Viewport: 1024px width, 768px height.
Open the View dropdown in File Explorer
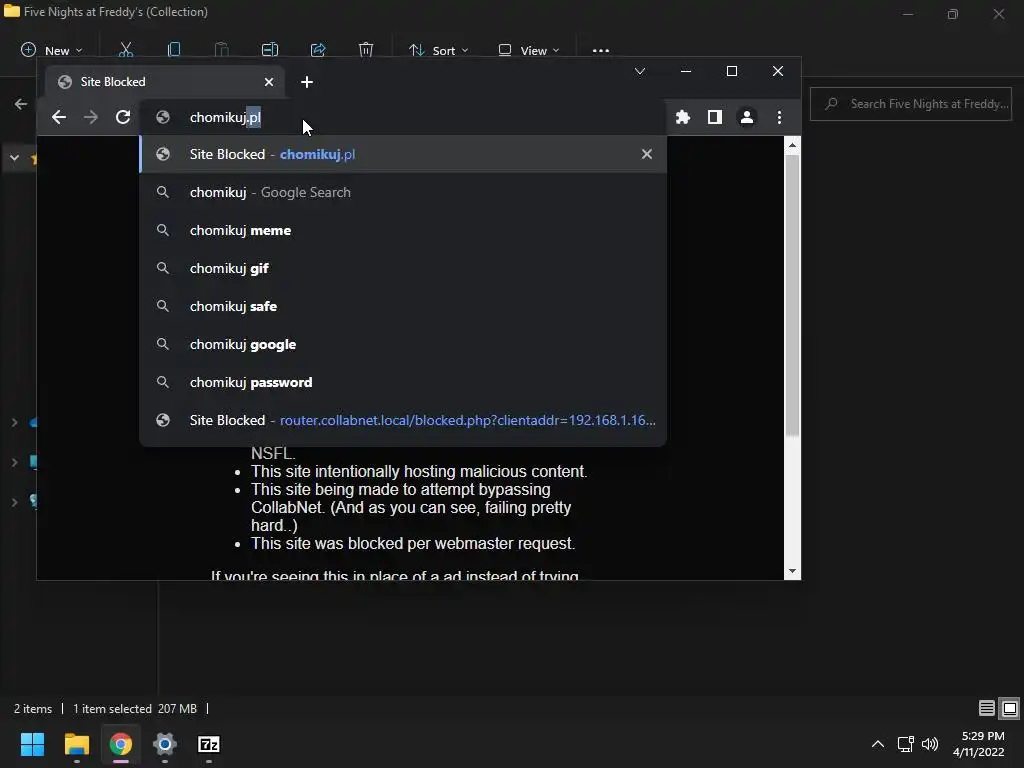tap(528, 50)
